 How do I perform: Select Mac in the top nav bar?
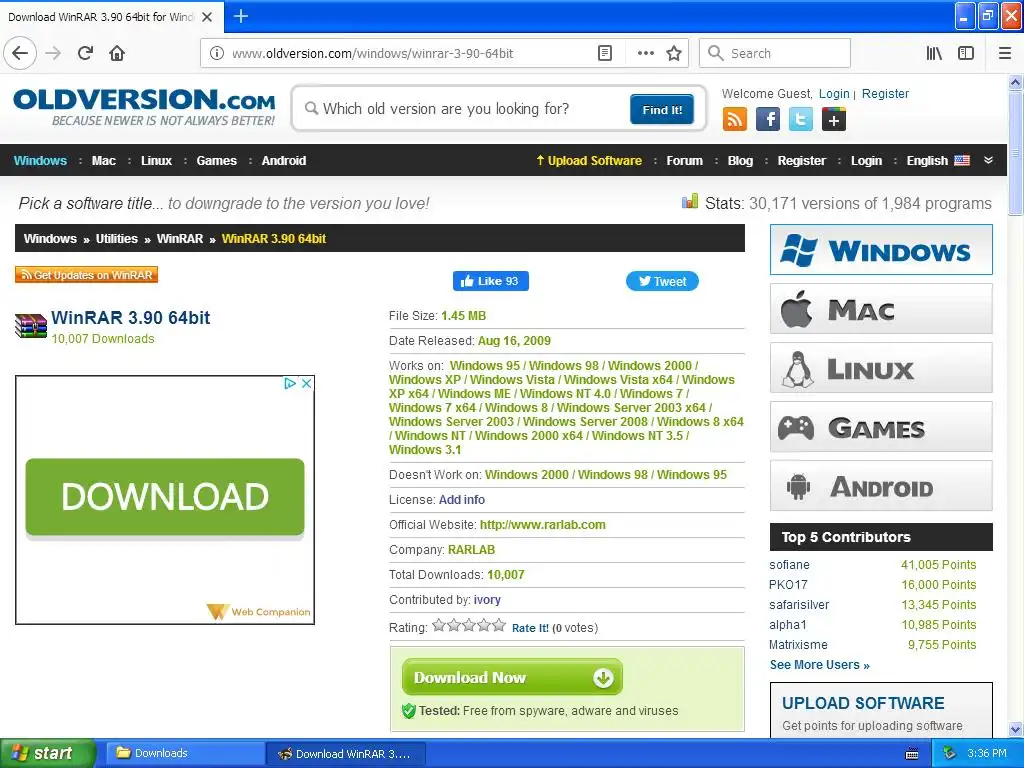(104, 161)
